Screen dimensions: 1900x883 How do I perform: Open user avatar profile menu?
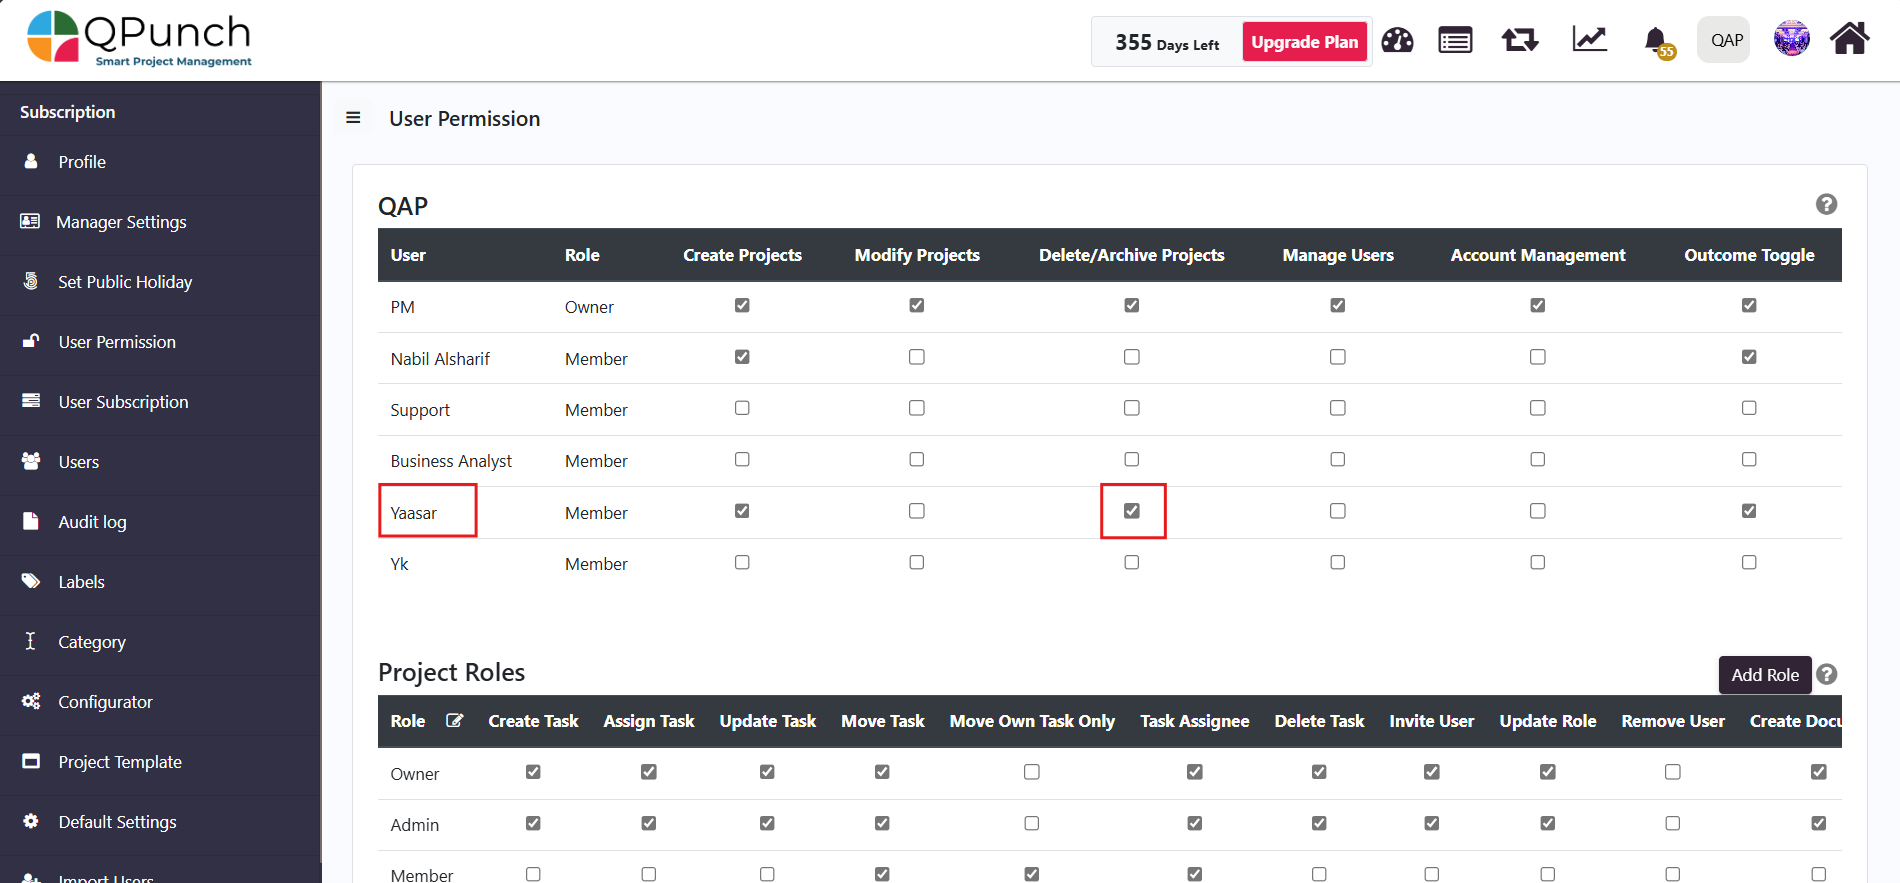point(1791,39)
